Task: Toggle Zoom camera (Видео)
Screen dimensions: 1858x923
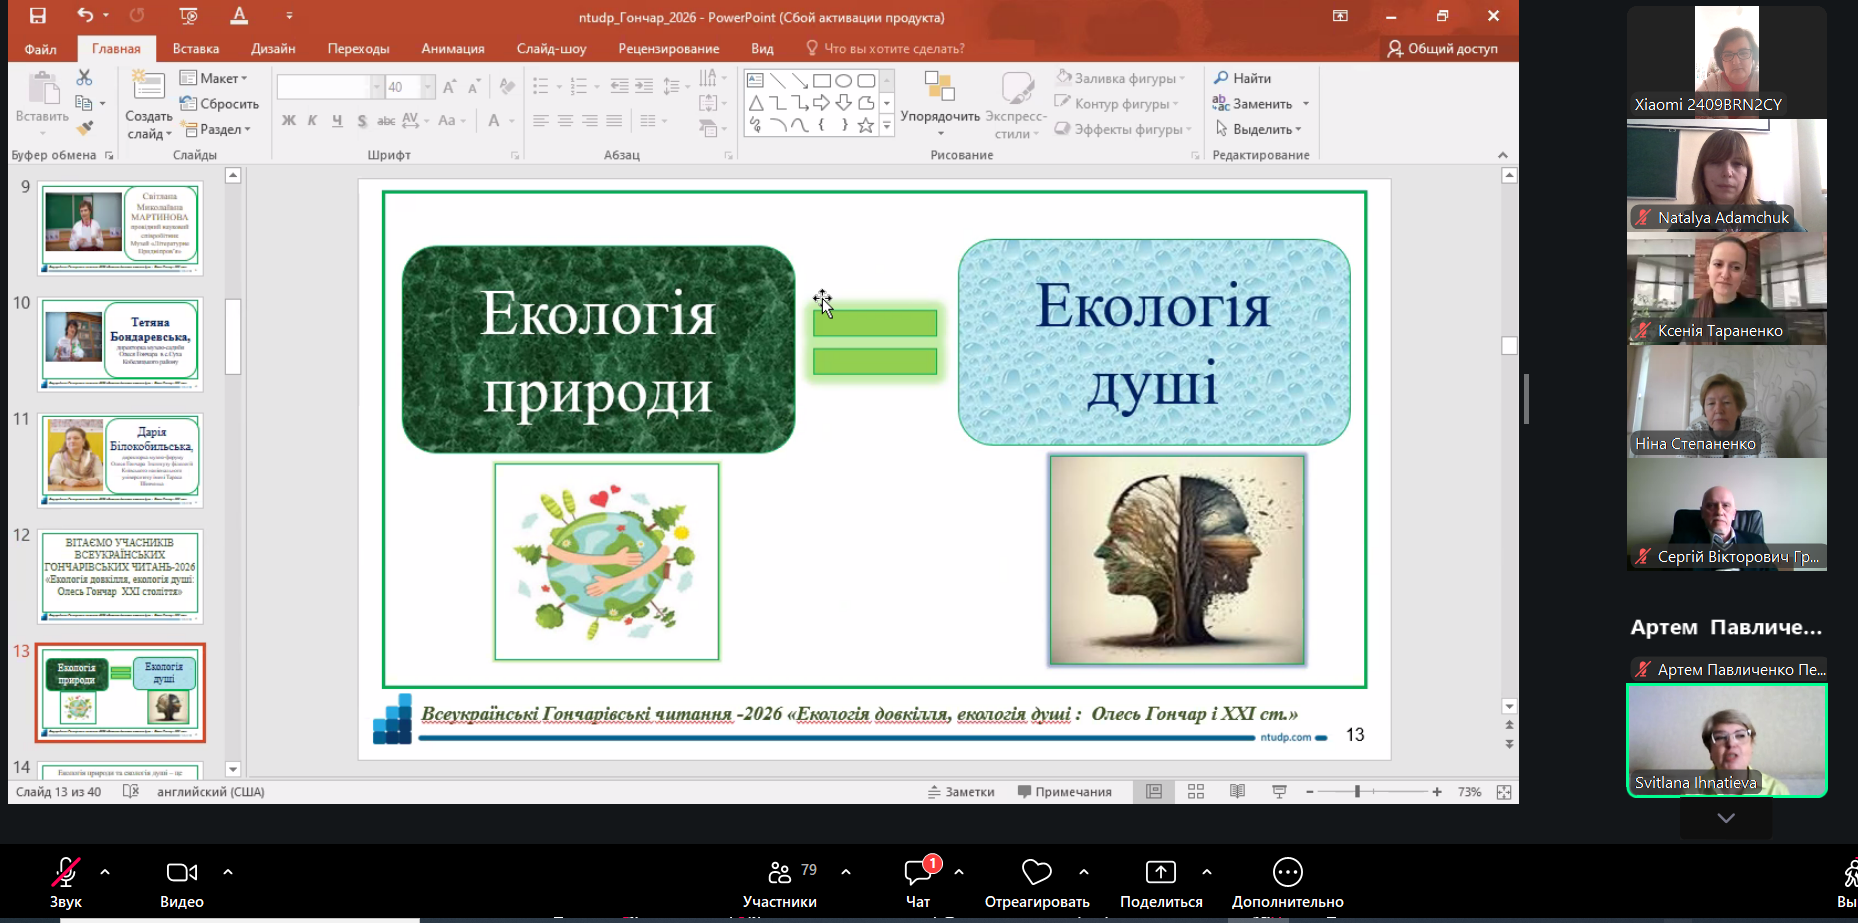Action: click(x=181, y=873)
